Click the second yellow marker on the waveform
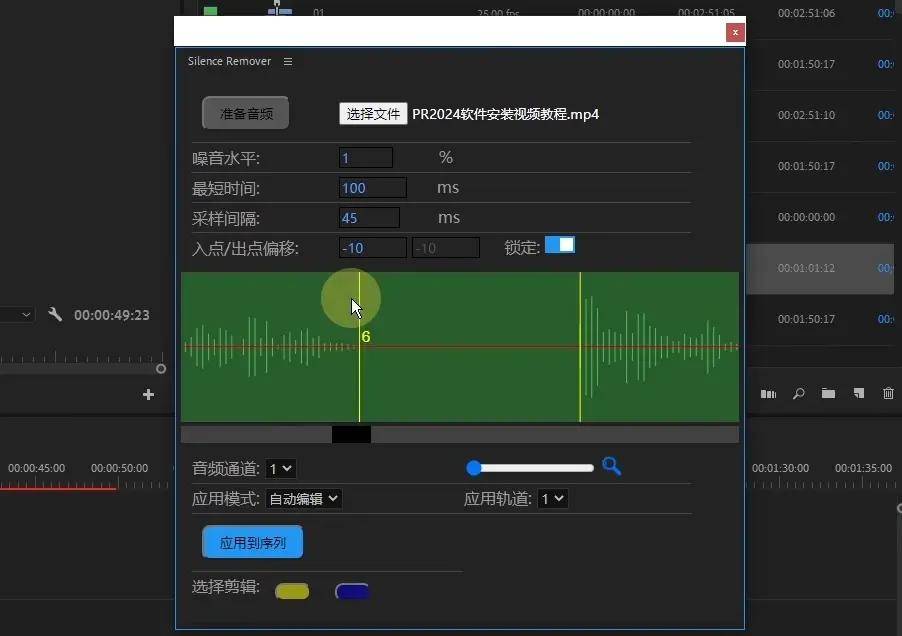Viewport: 902px width, 636px height. 580,347
